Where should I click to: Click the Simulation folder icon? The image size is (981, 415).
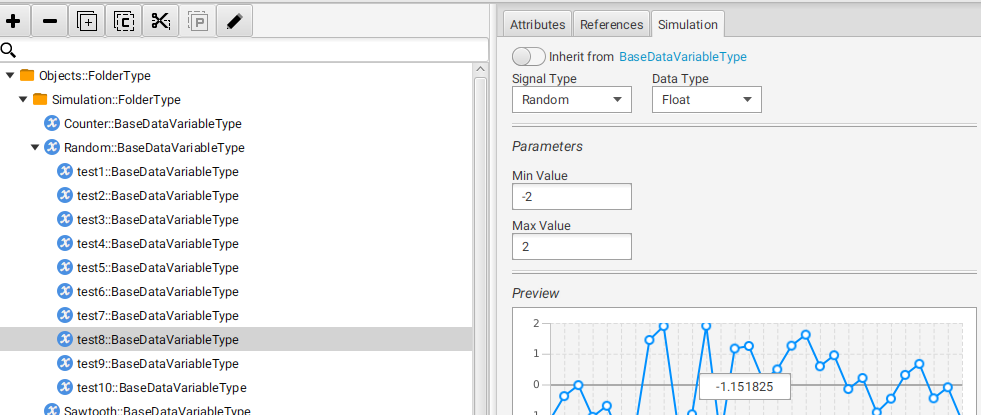pos(39,100)
